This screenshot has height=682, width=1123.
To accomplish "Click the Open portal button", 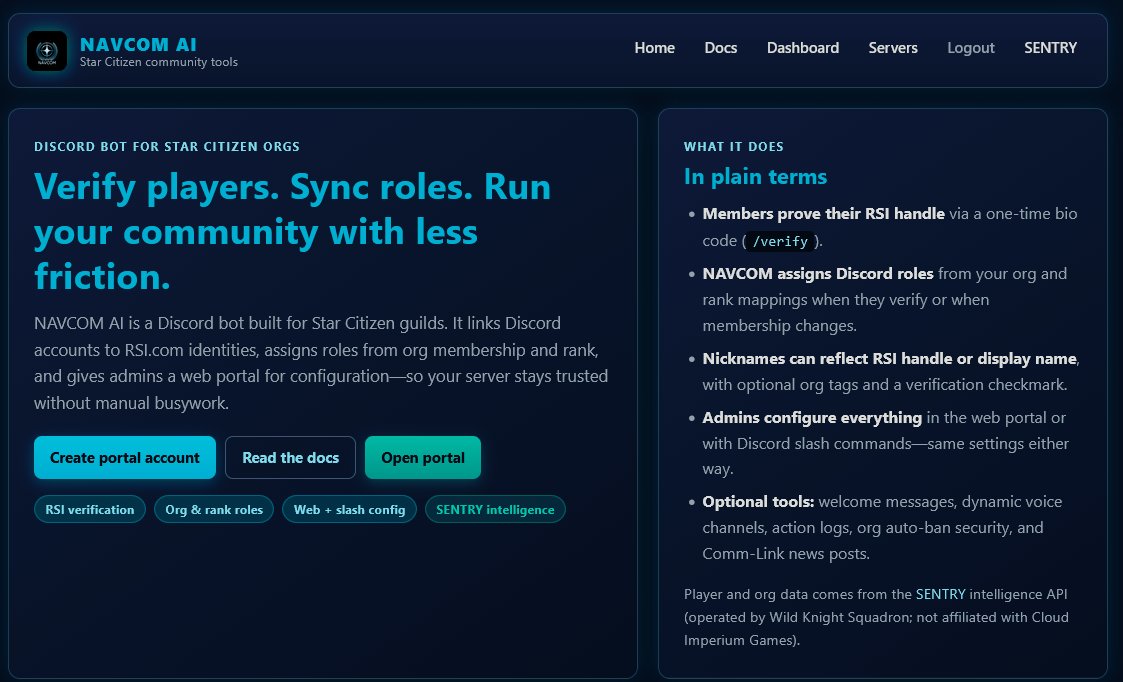I will pos(423,457).
